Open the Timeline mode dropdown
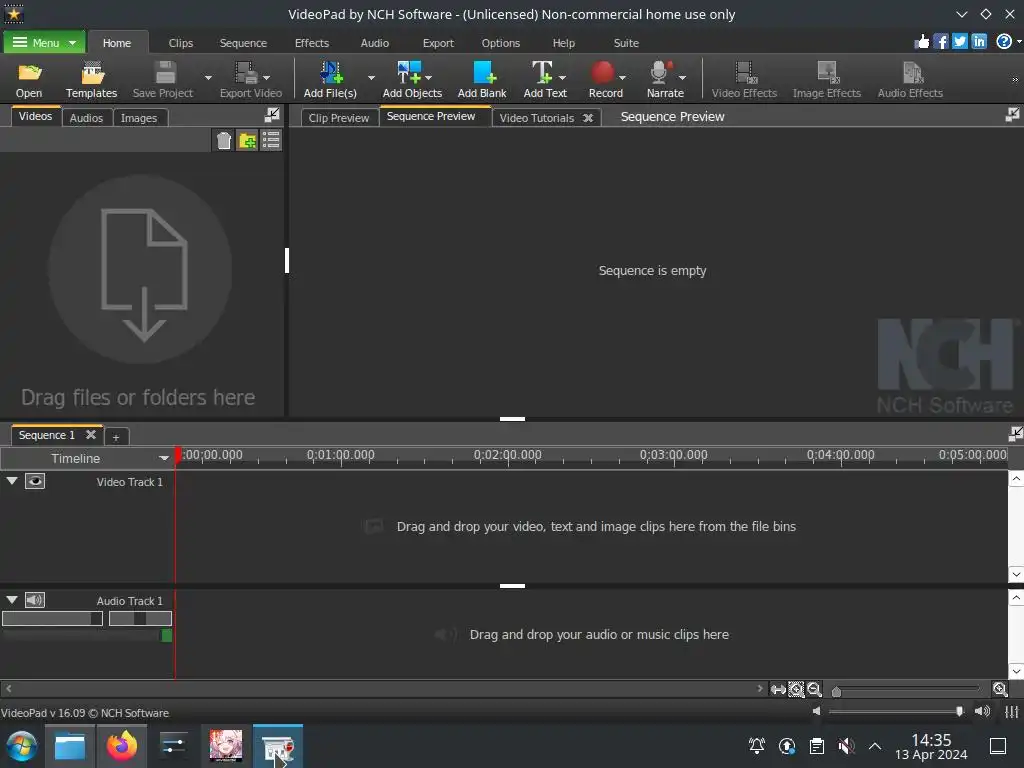Image resolution: width=1024 pixels, height=768 pixels. (x=164, y=458)
